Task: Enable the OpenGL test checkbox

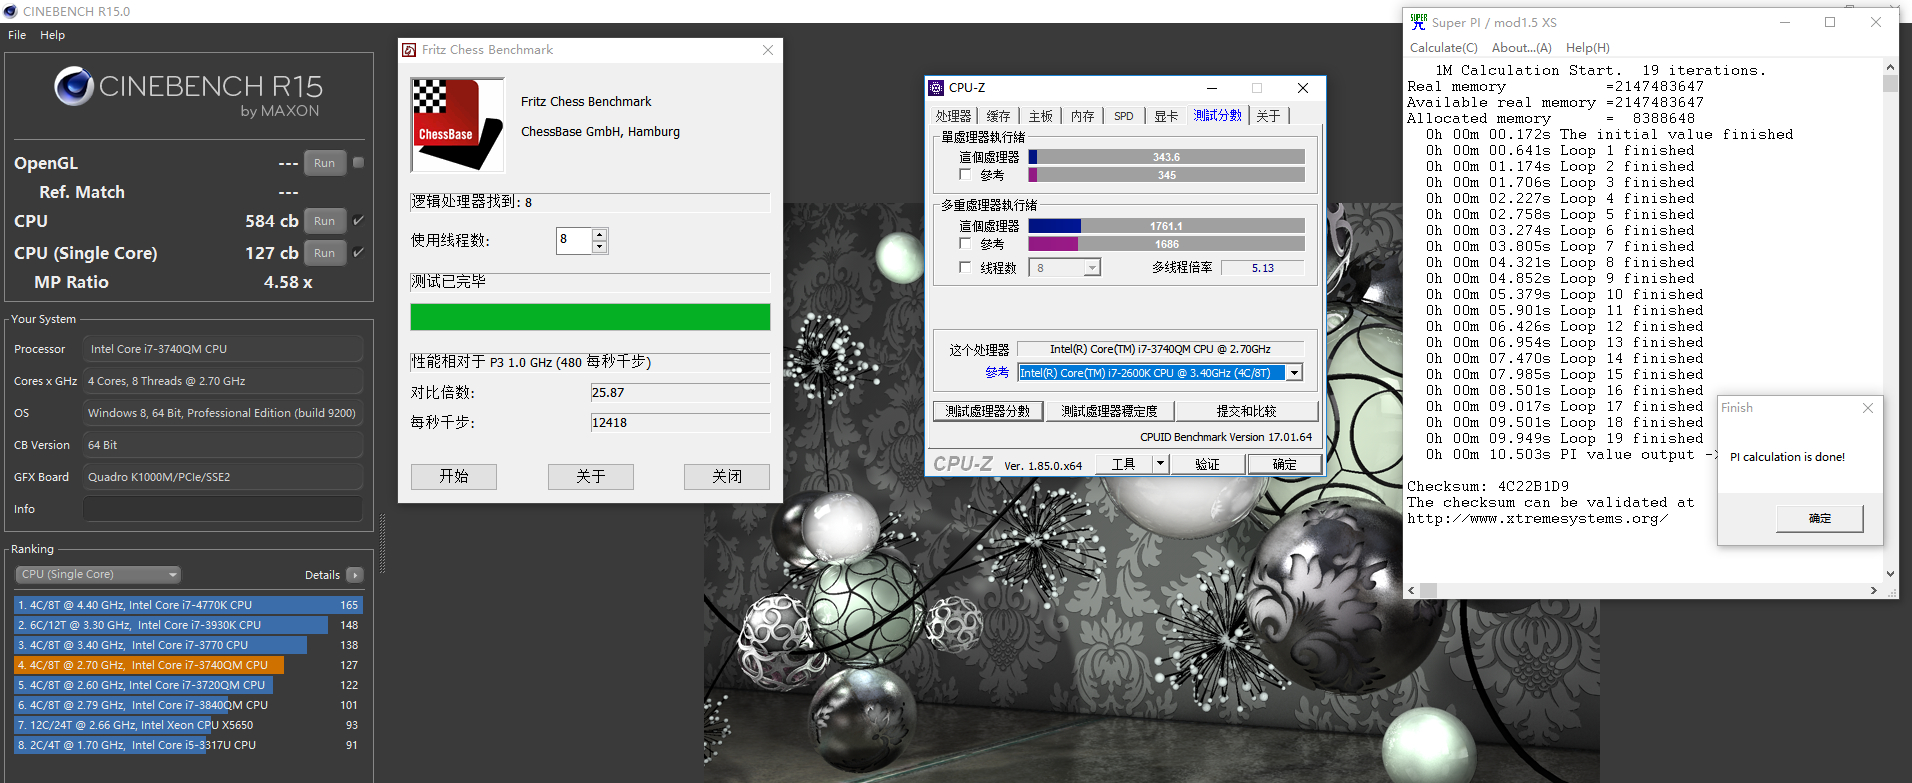Action: click(x=358, y=162)
